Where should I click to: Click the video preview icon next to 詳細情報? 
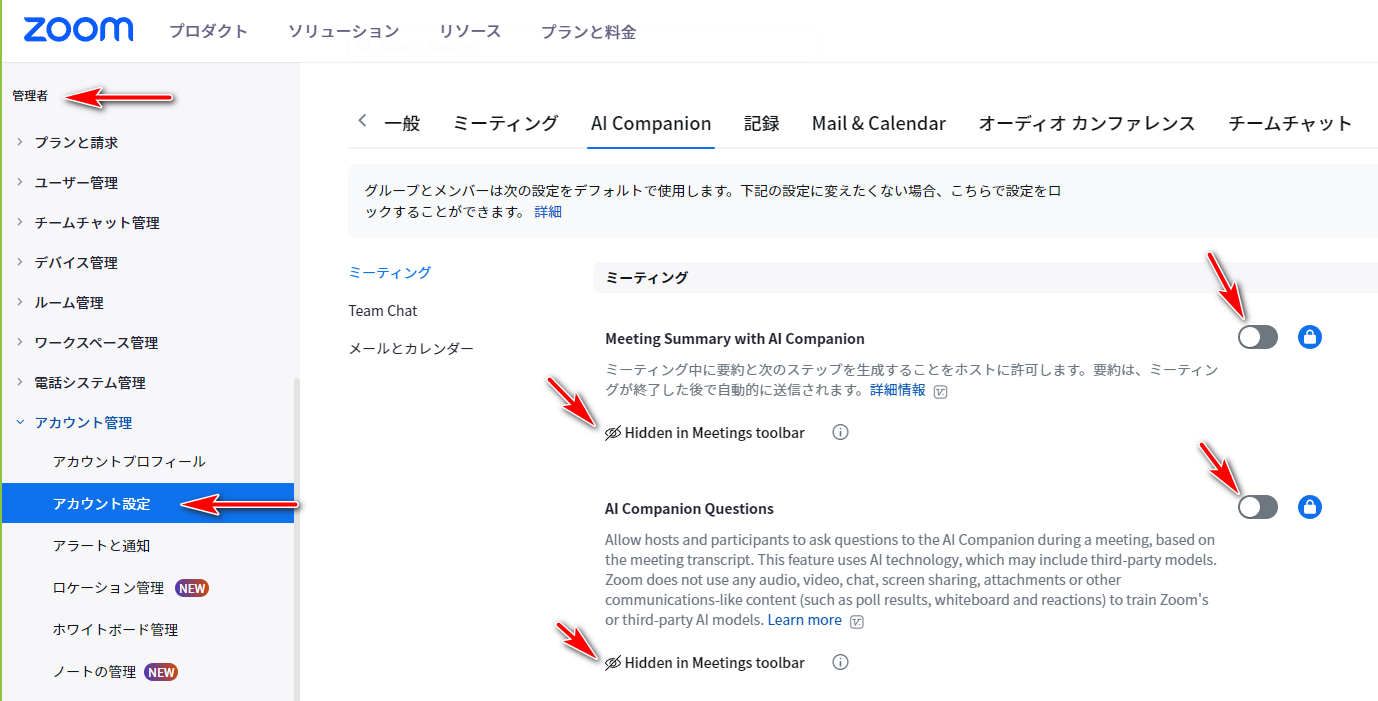pyautogui.click(x=937, y=390)
